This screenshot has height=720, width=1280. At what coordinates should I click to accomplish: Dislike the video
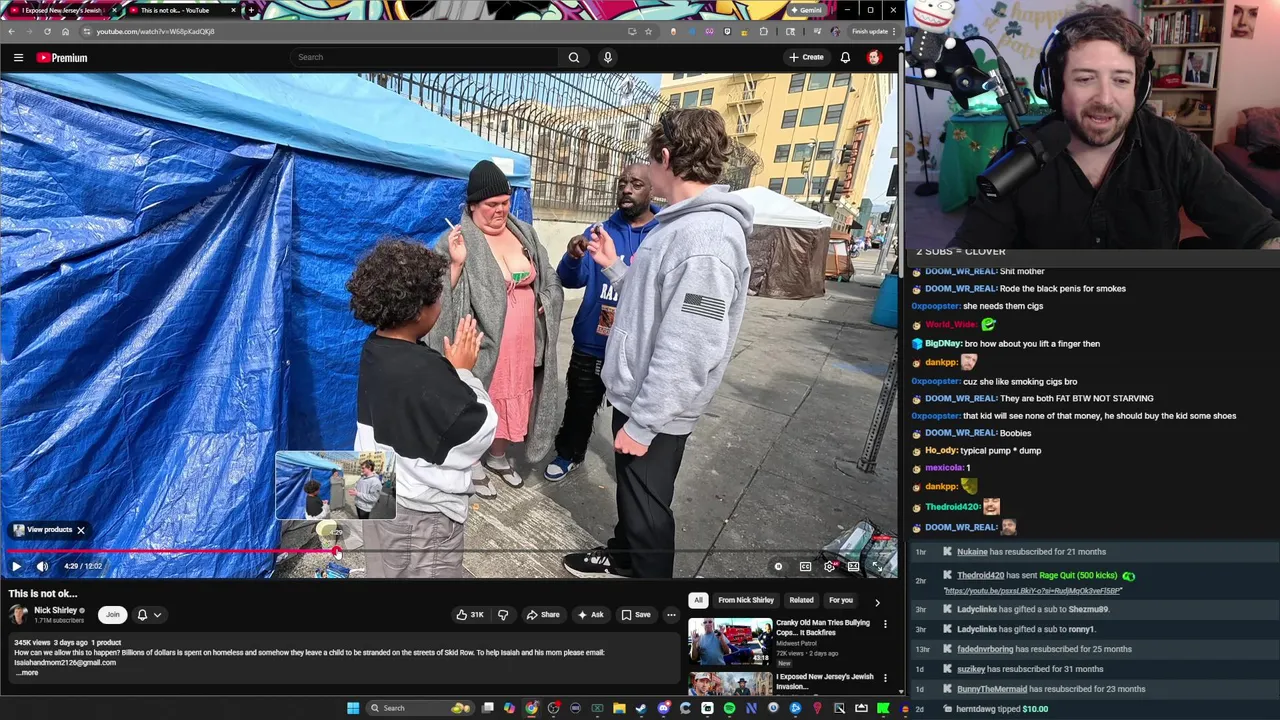pos(503,615)
